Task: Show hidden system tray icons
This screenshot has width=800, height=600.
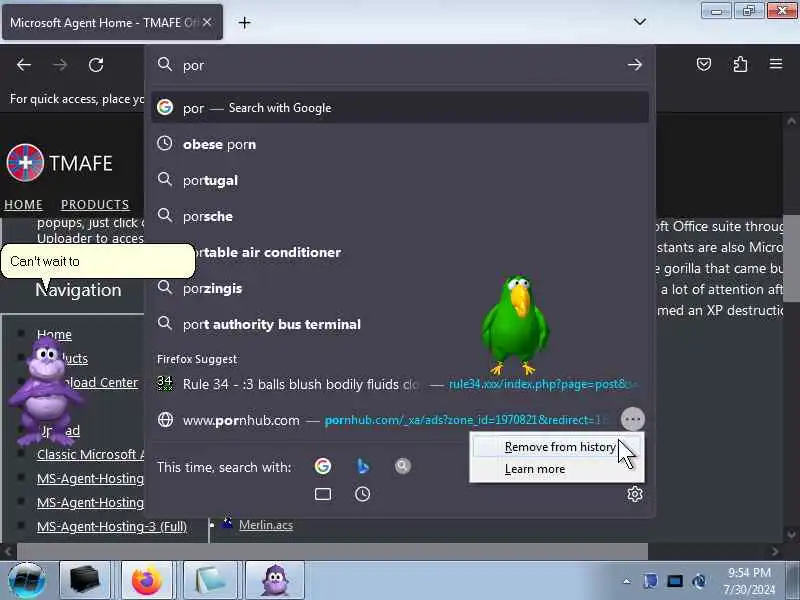Action: [x=627, y=581]
